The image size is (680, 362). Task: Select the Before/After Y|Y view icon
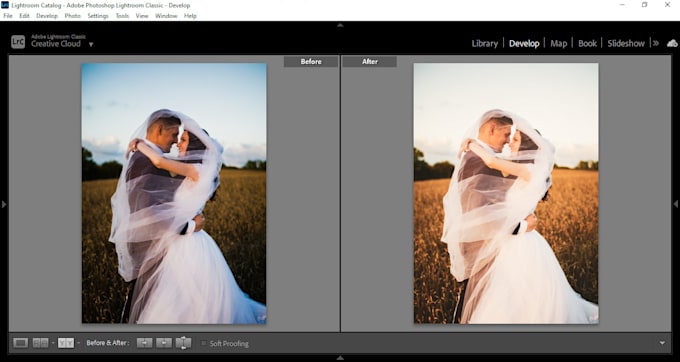pyautogui.click(x=66, y=343)
